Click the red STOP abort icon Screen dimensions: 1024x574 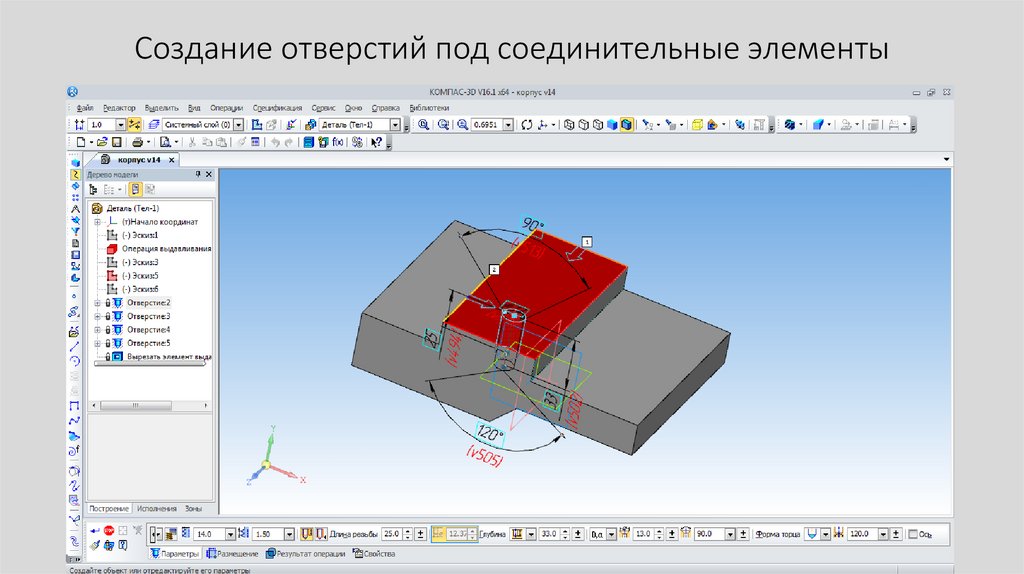[x=109, y=531]
